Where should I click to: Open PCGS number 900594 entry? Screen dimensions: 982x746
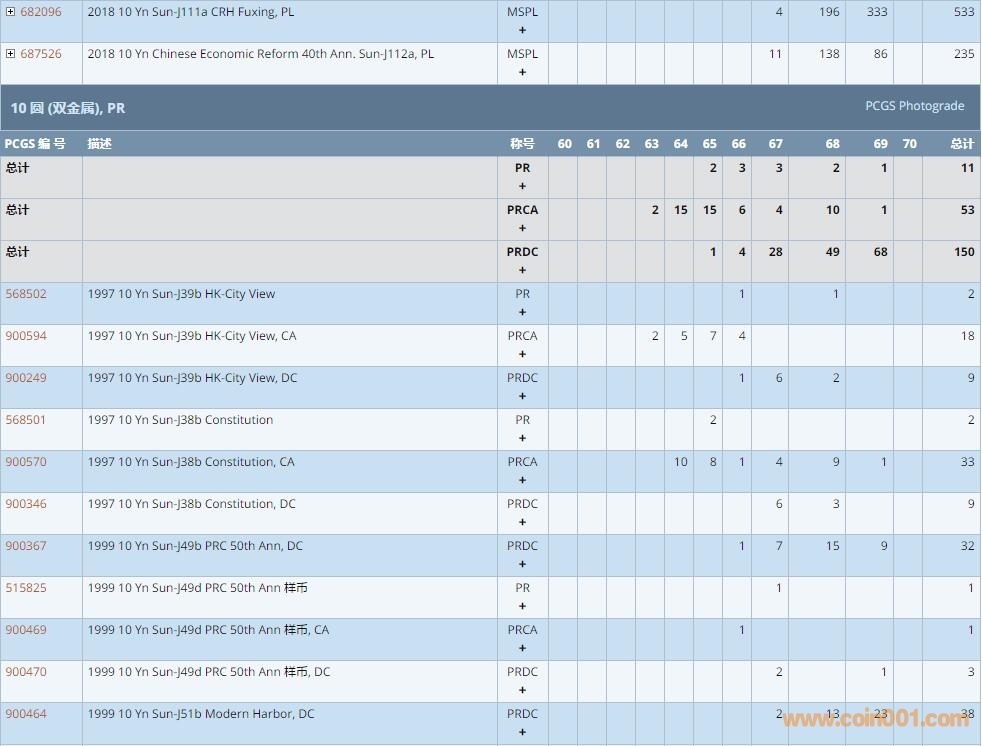26,336
